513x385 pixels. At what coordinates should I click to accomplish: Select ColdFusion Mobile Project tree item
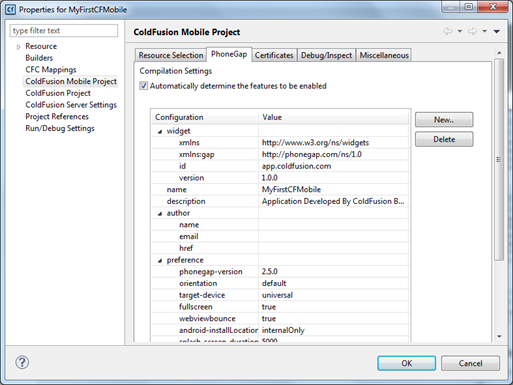(x=71, y=81)
